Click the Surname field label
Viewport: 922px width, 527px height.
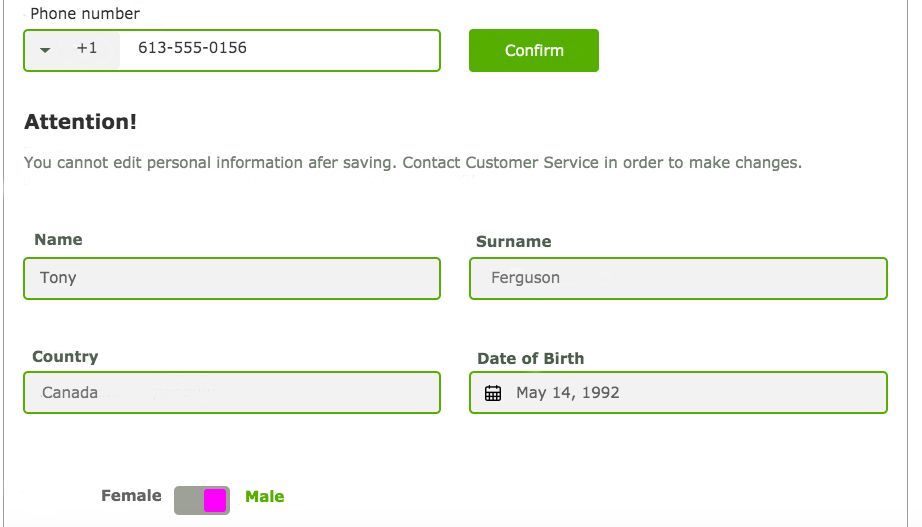pyautogui.click(x=513, y=242)
